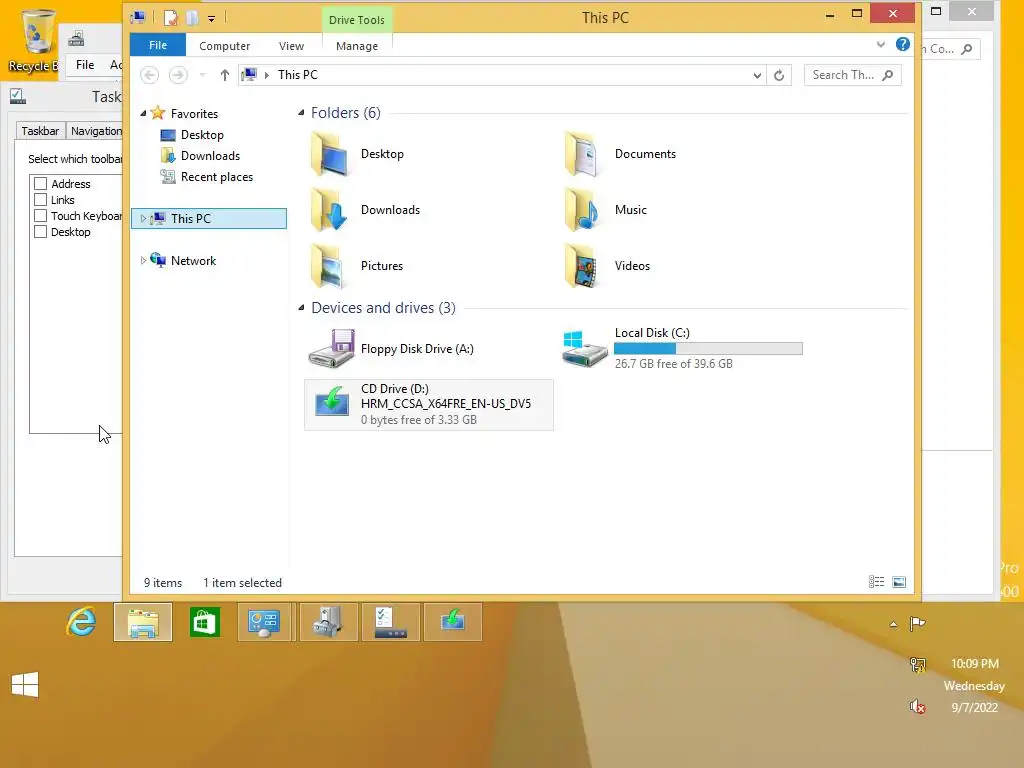Open the Manage ribbon tab
The image size is (1024, 768).
click(357, 46)
